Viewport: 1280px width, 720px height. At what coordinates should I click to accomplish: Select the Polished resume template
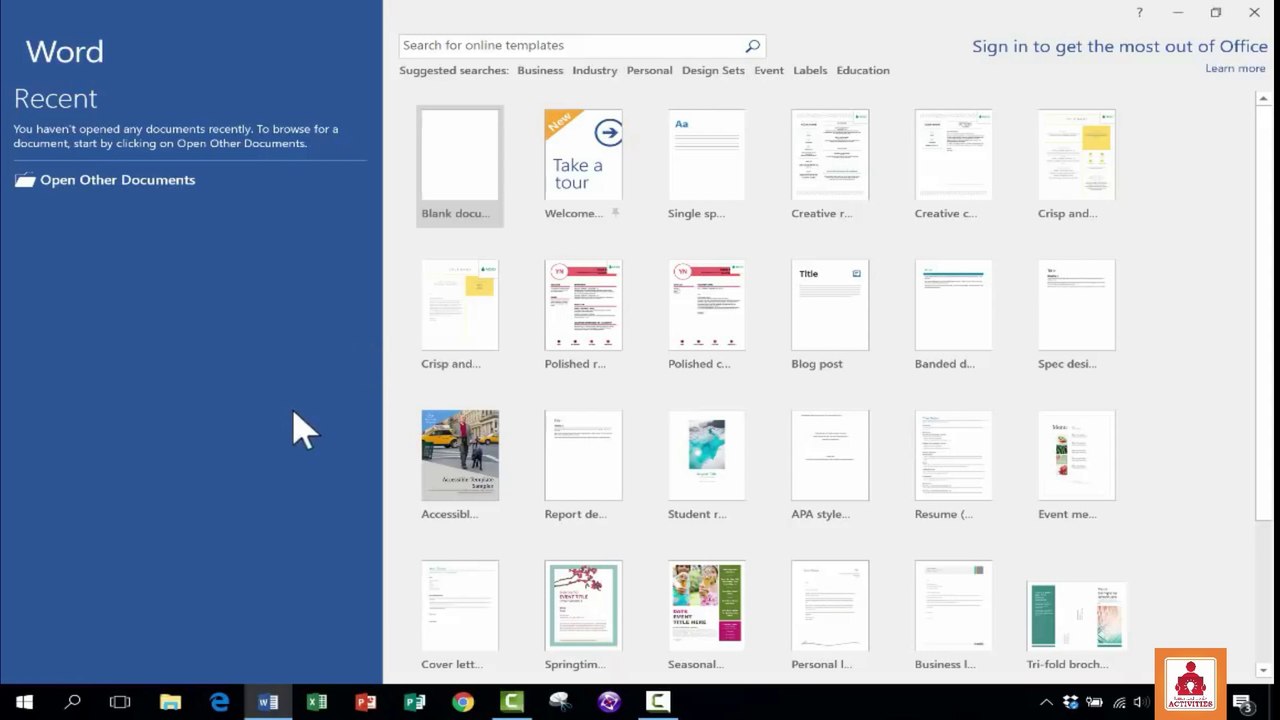[583, 316]
